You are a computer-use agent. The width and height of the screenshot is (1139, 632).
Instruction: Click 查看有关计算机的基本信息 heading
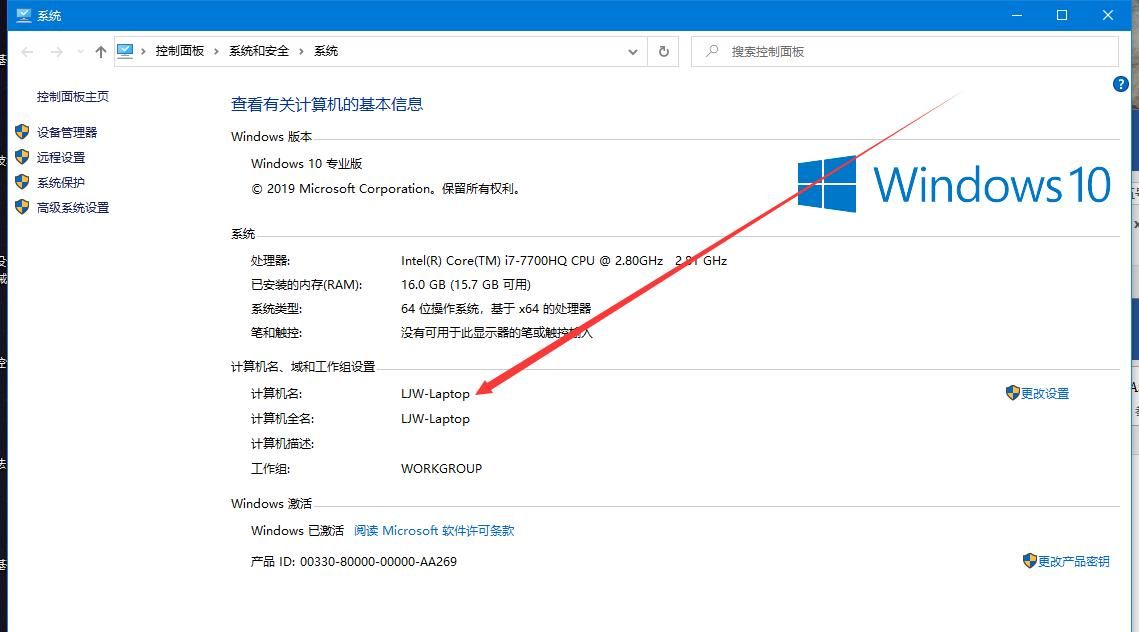pyautogui.click(x=327, y=105)
